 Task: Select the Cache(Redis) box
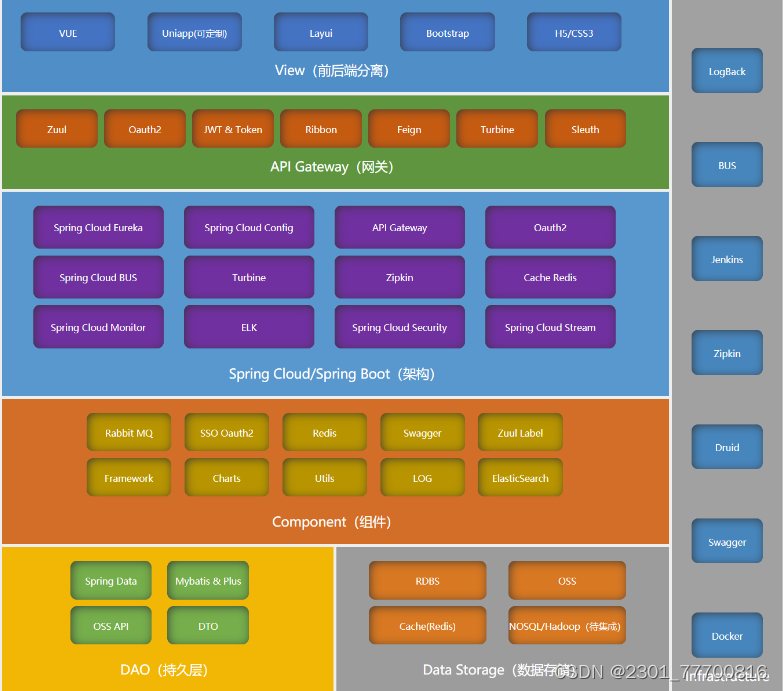click(x=427, y=626)
